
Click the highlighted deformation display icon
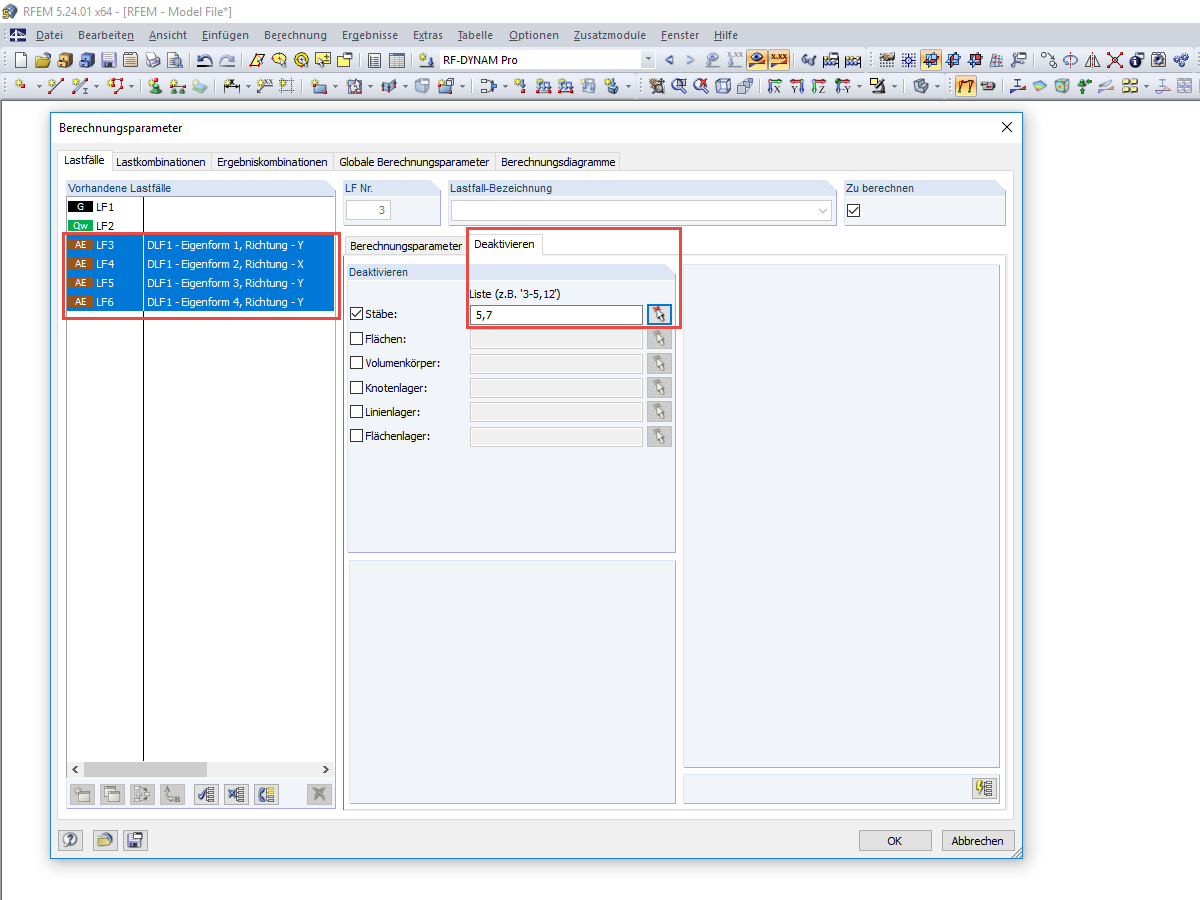click(x=966, y=86)
